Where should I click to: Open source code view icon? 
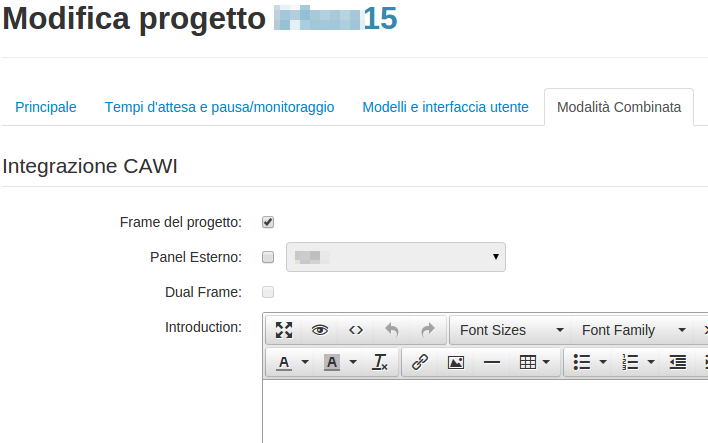click(356, 330)
